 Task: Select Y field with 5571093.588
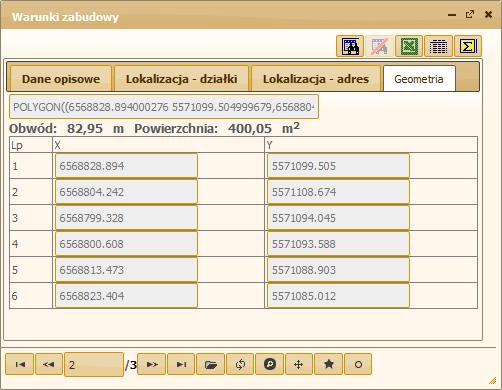click(x=338, y=244)
